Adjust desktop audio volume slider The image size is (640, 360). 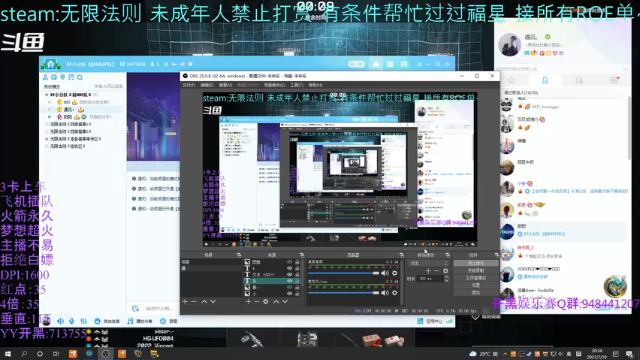point(344,273)
